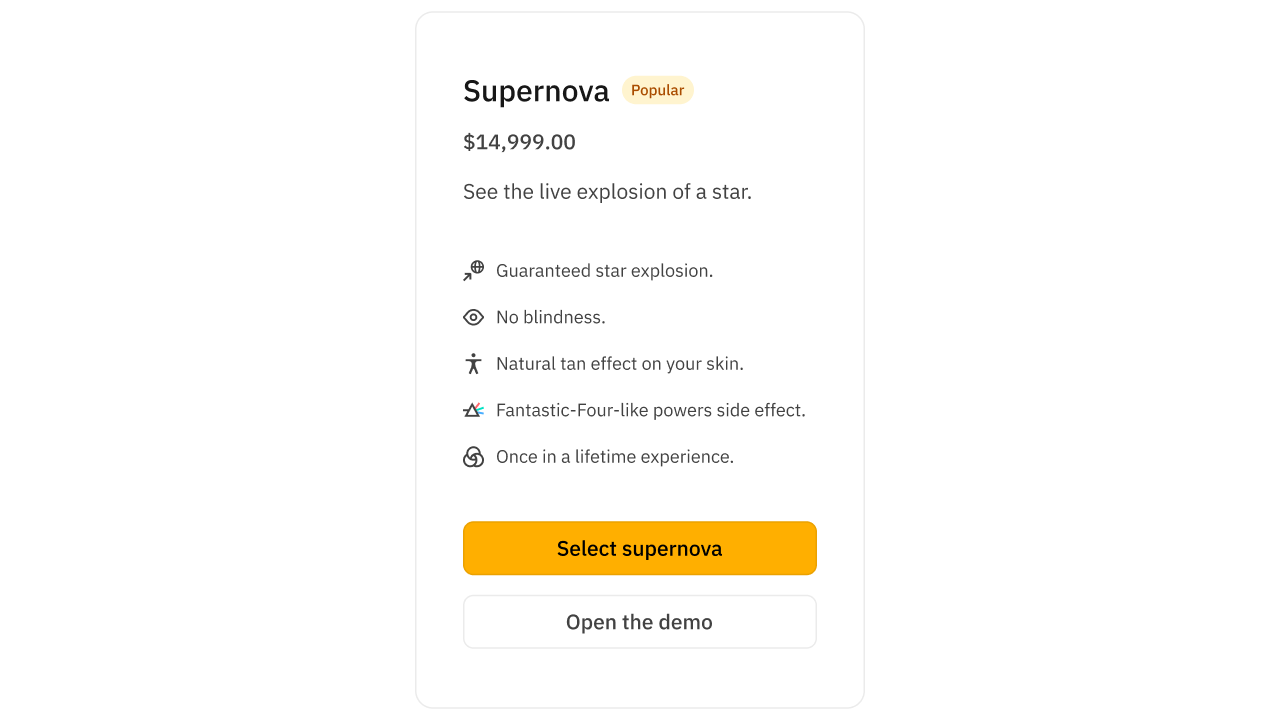Click the price label $14,999.00
This screenshot has width=1280, height=720.
[x=518, y=142]
